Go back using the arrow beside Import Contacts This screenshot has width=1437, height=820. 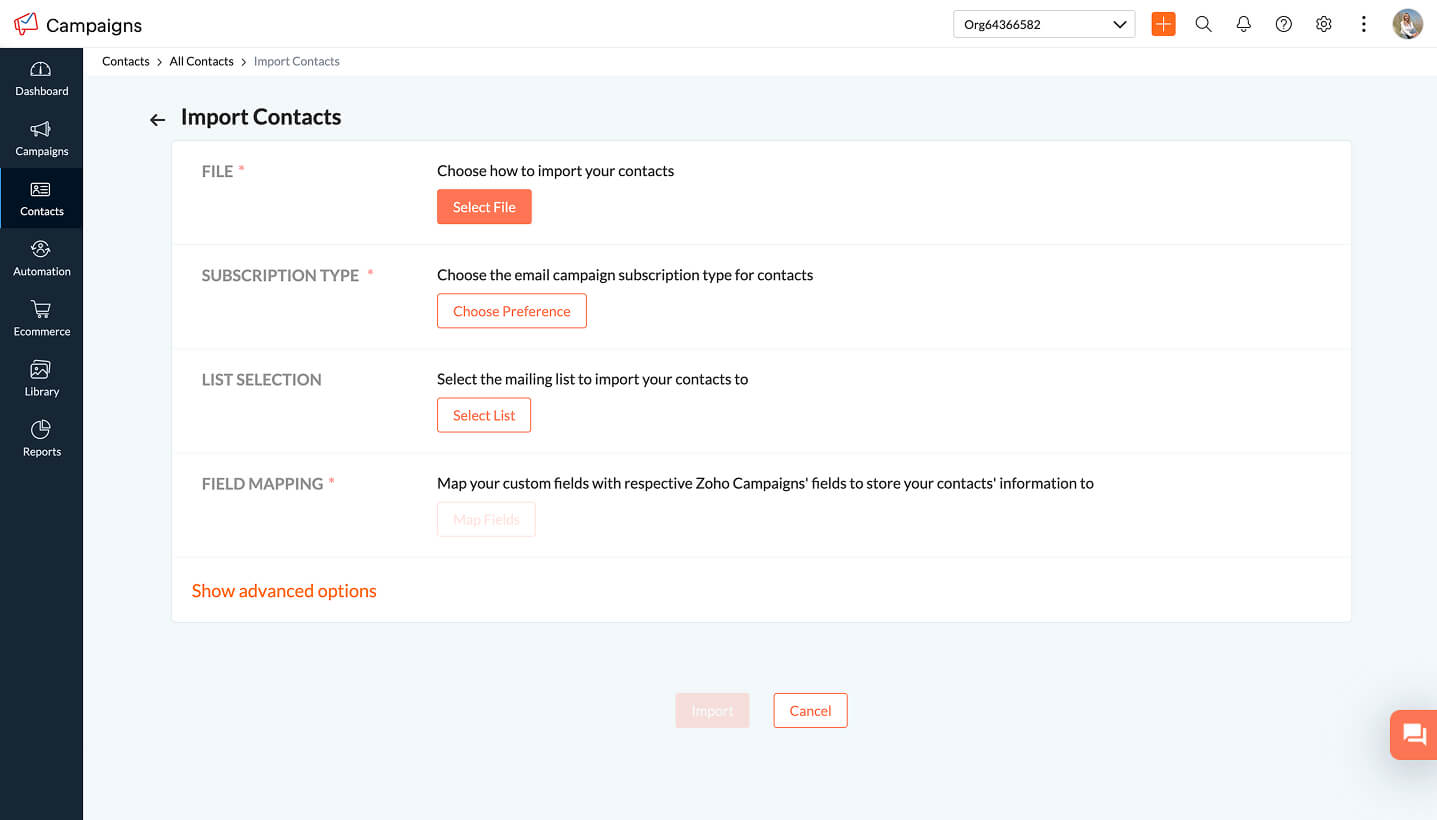[x=157, y=120]
